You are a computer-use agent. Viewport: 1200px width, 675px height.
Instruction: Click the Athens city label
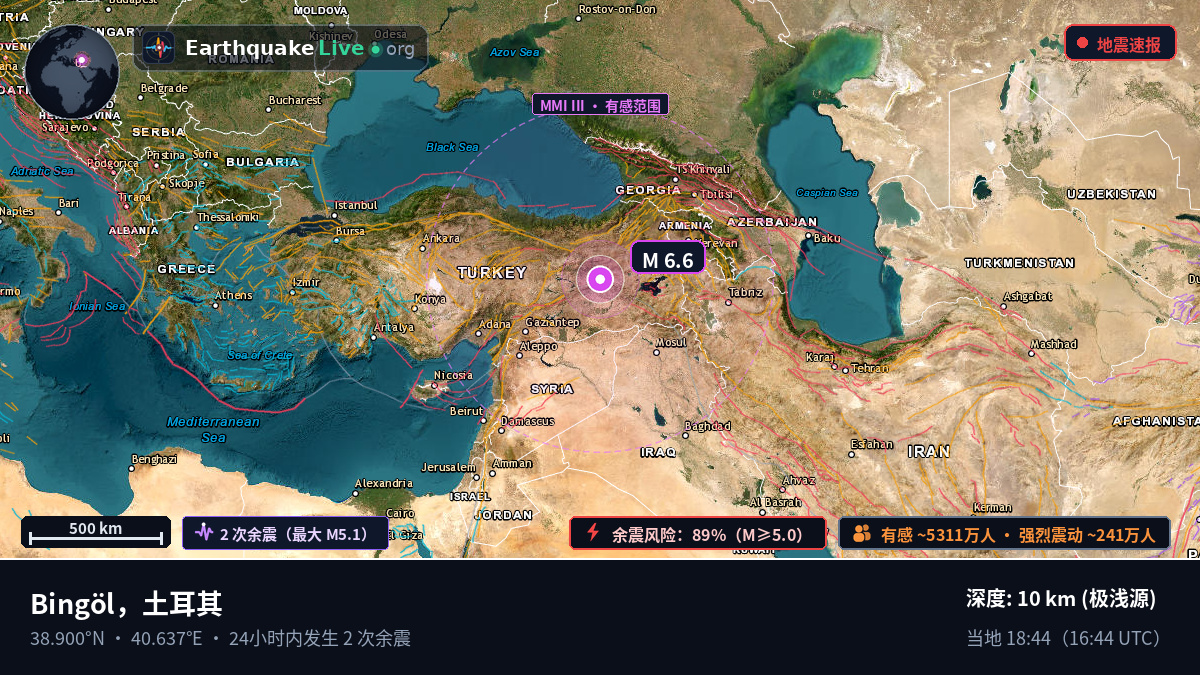coord(233,295)
